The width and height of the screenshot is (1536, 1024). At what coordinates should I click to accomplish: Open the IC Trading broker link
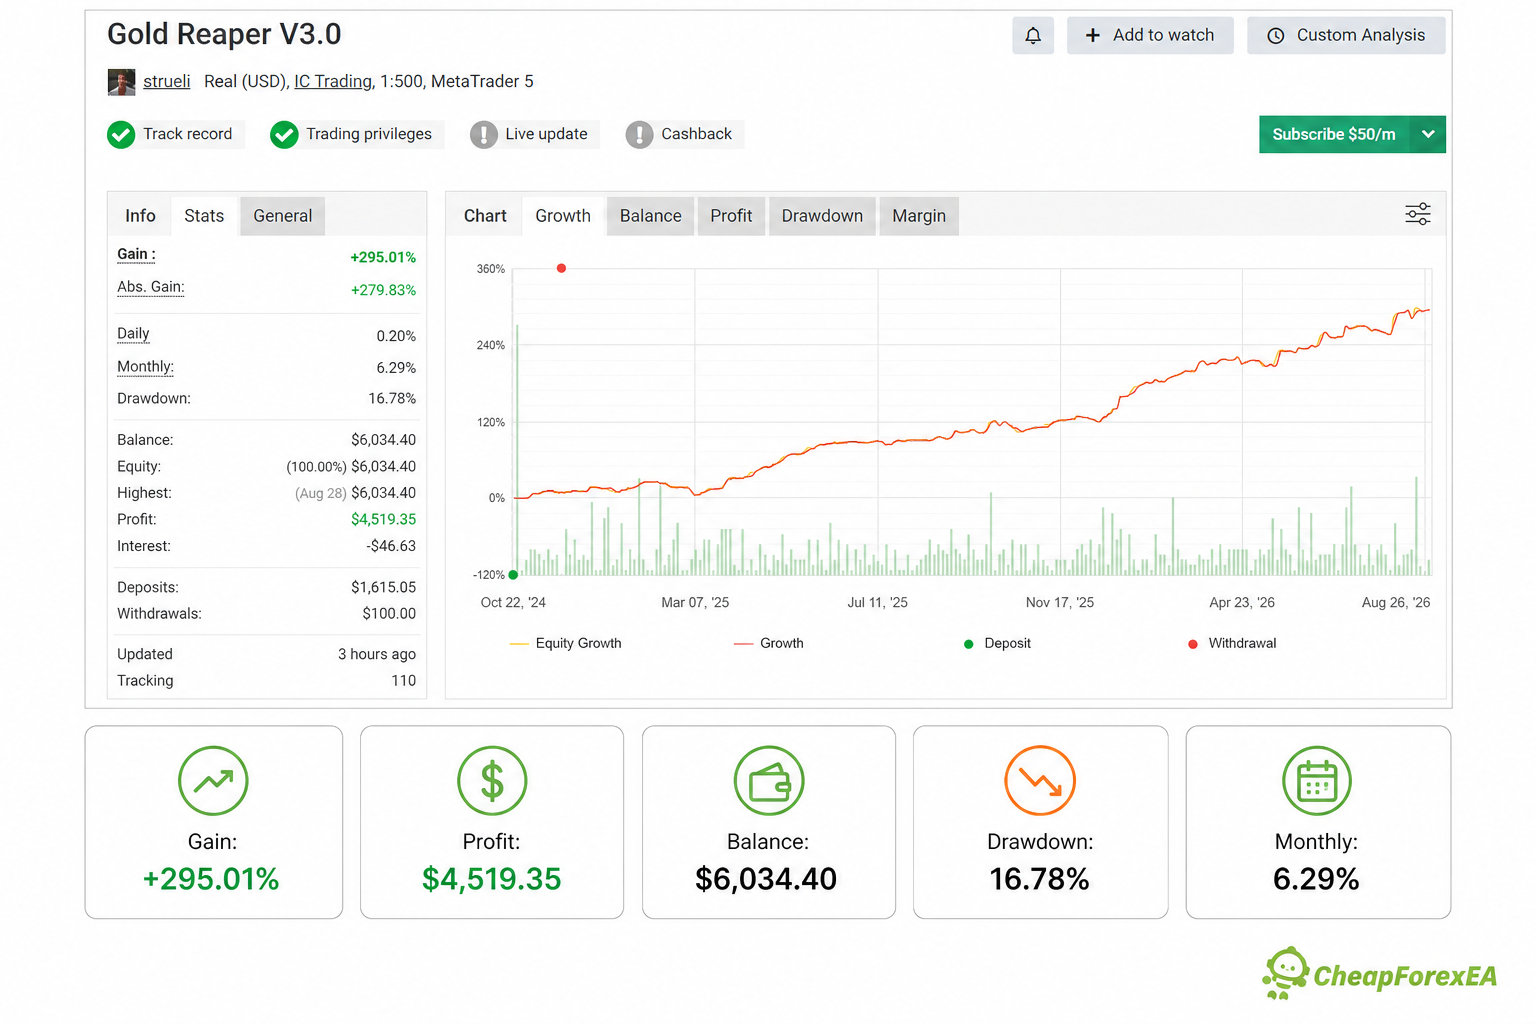(333, 81)
